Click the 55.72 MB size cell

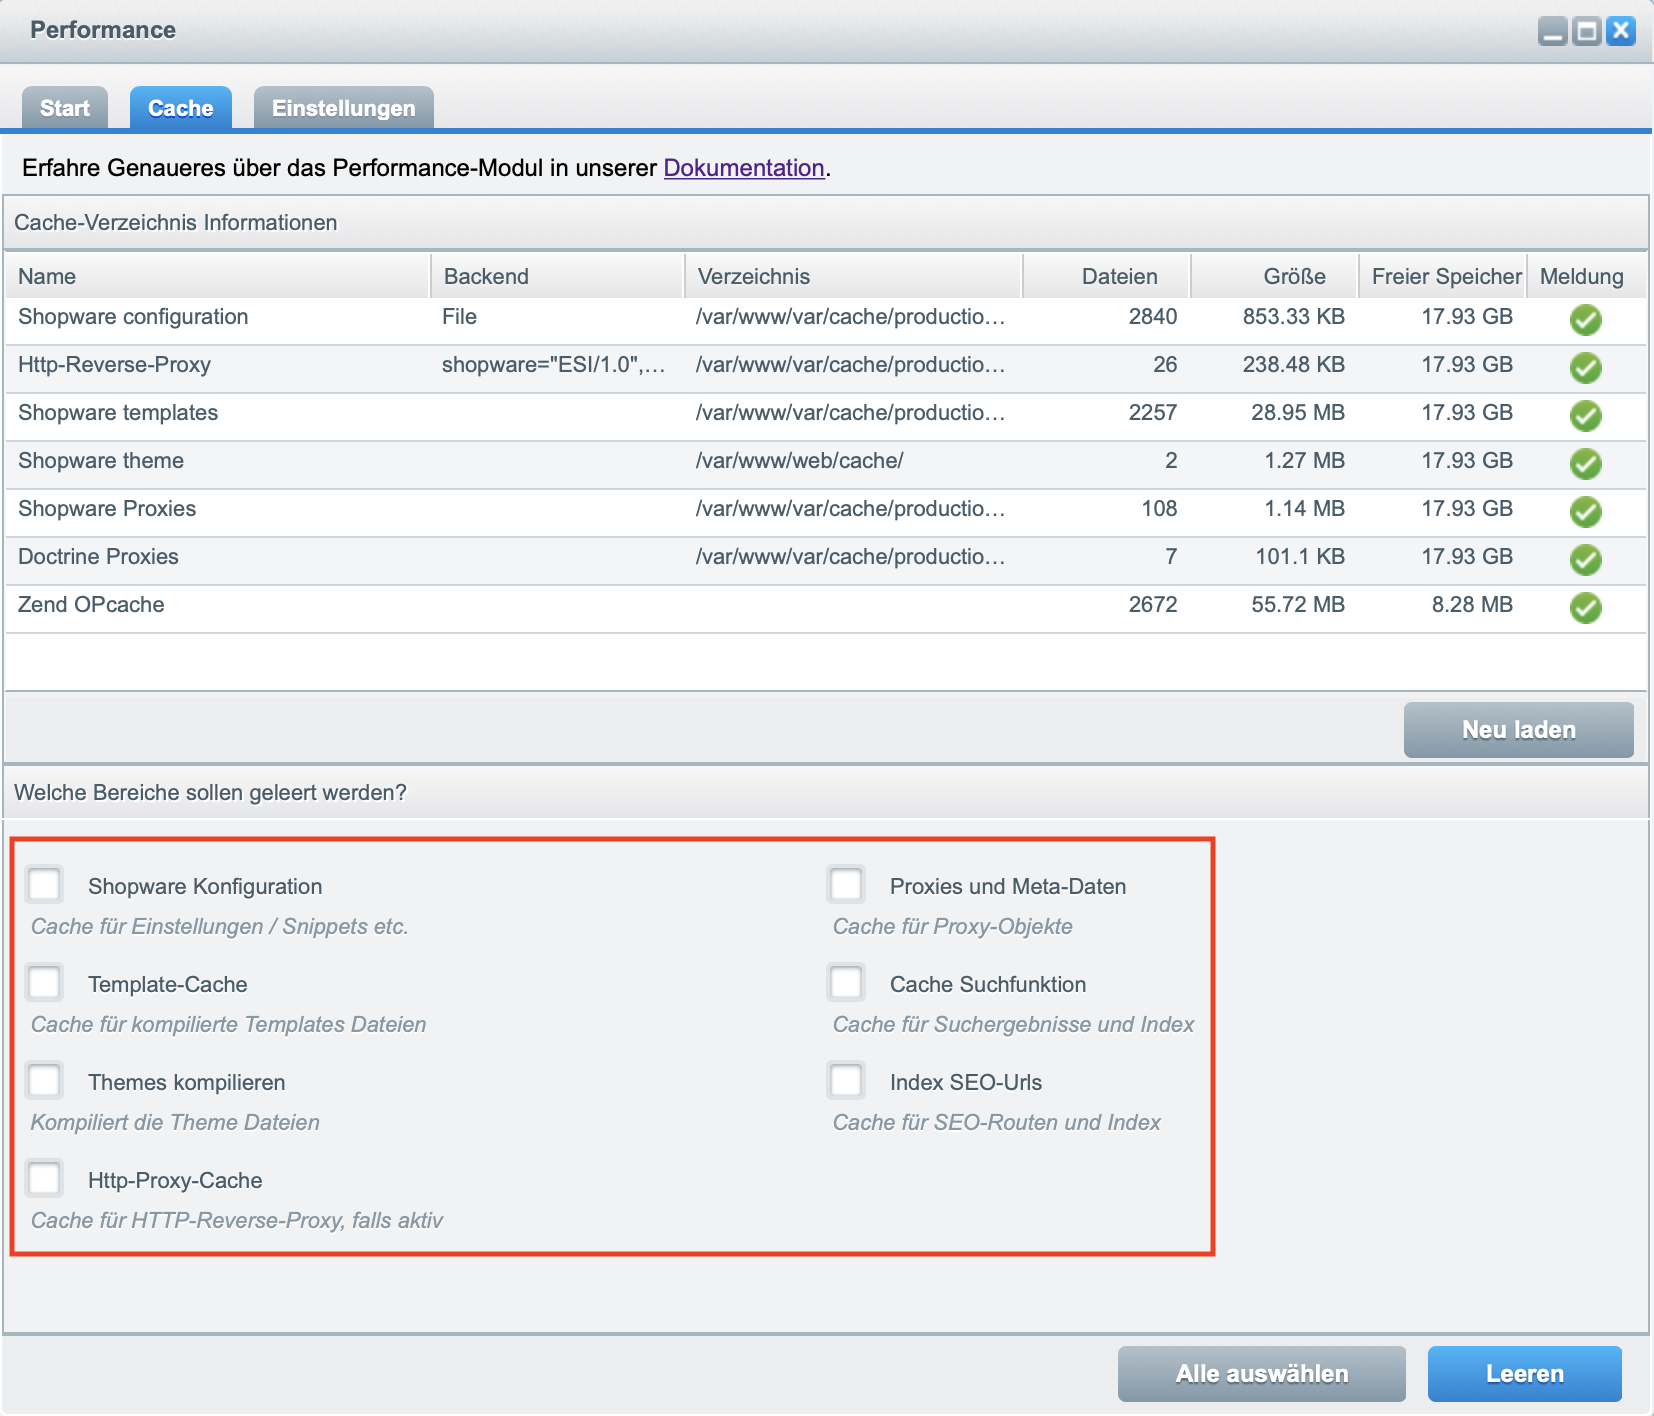1298,605
